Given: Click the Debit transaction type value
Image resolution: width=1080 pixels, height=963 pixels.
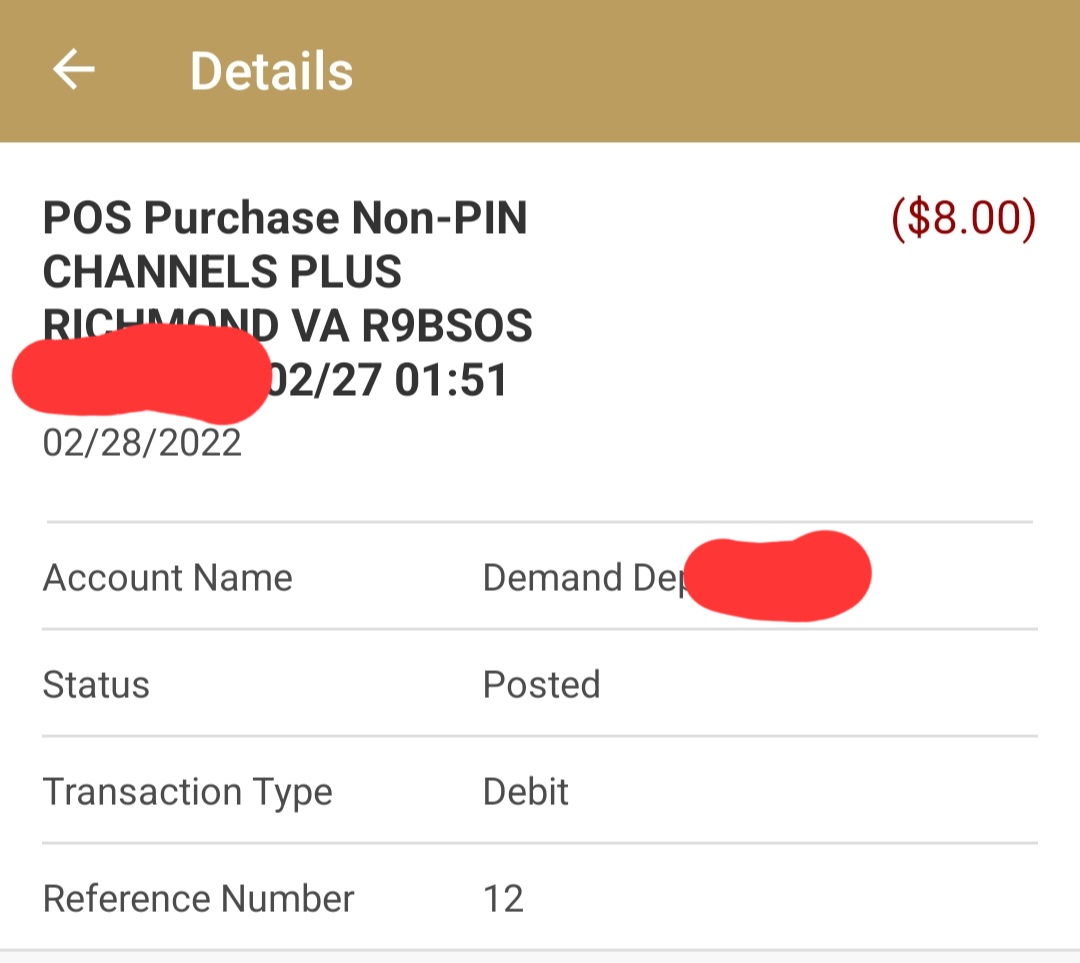Looking at the screenshot, I should pos(525,792).
